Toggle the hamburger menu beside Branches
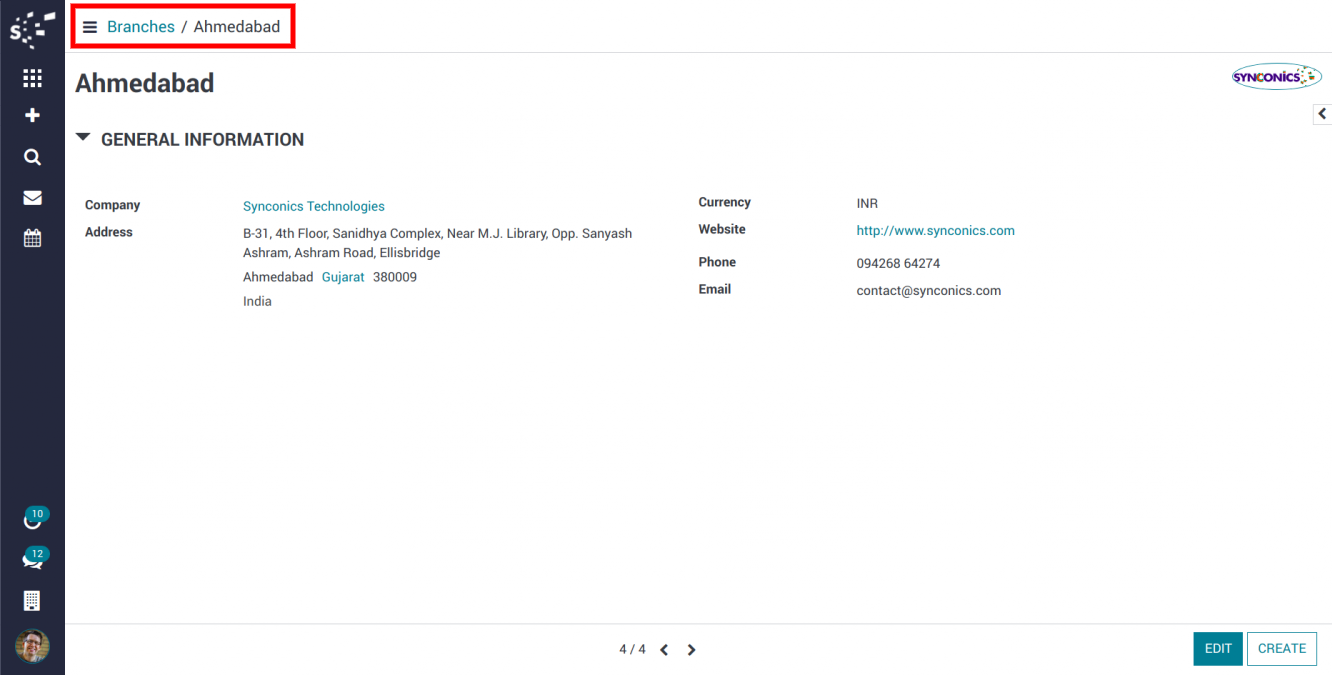 tap(90, 27)
